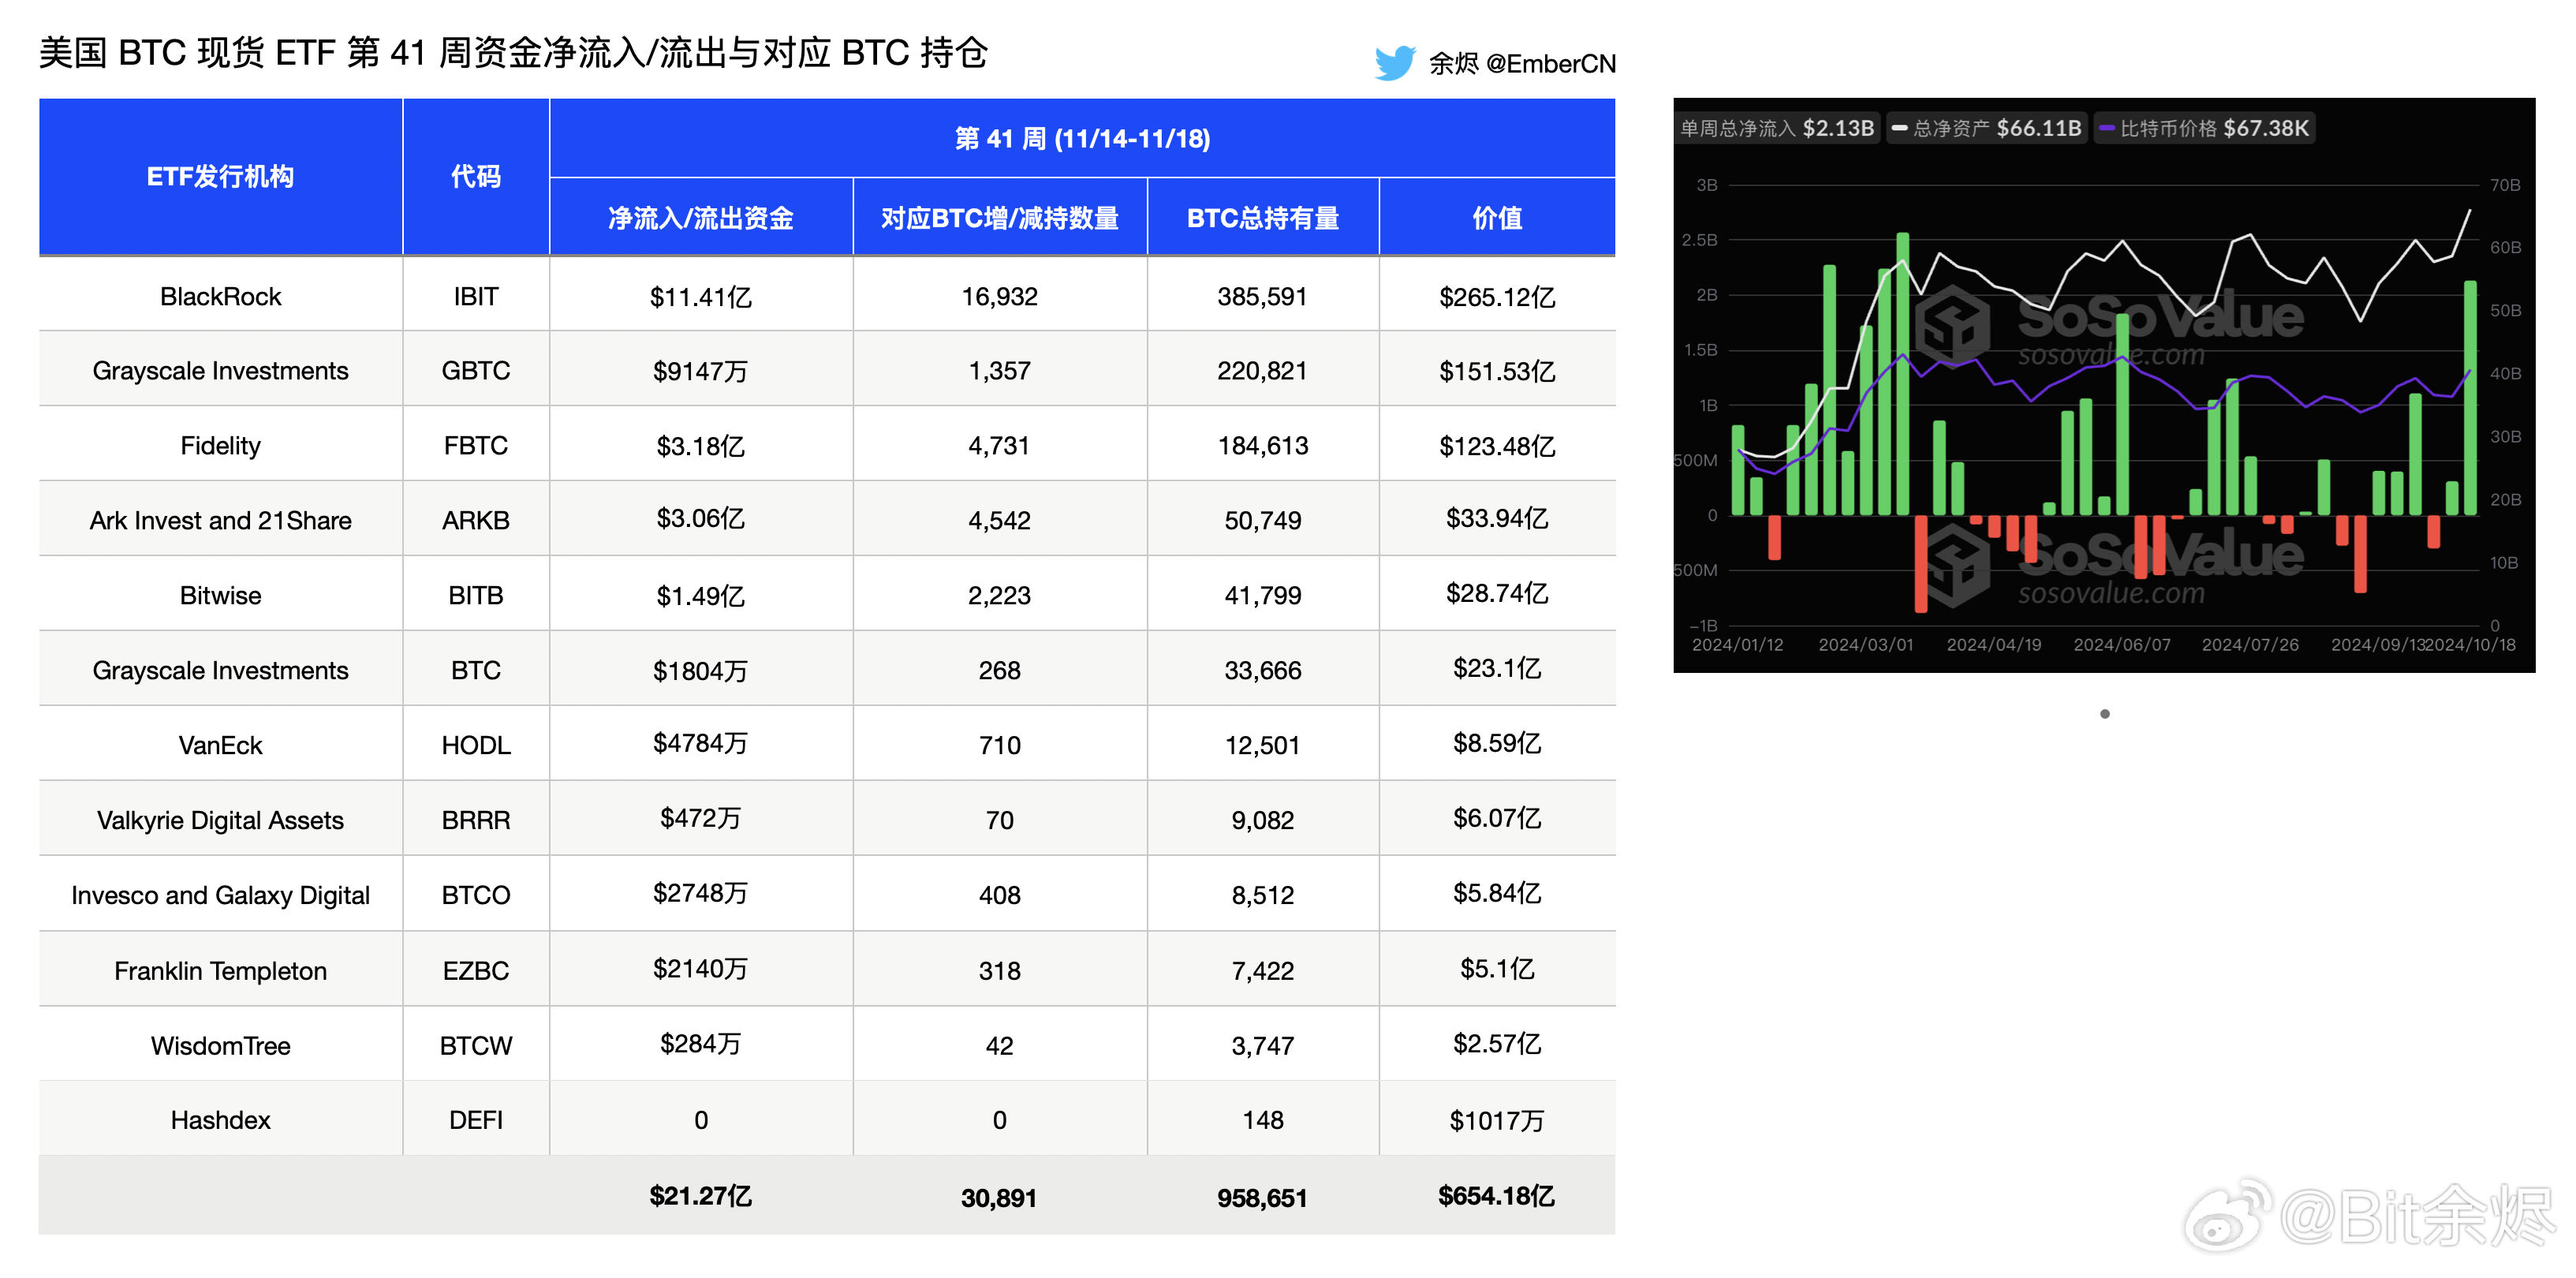Screen dimensions: 2576x1278
Task: Click the @EmberCN author handle
Action: coord(1550,64)
